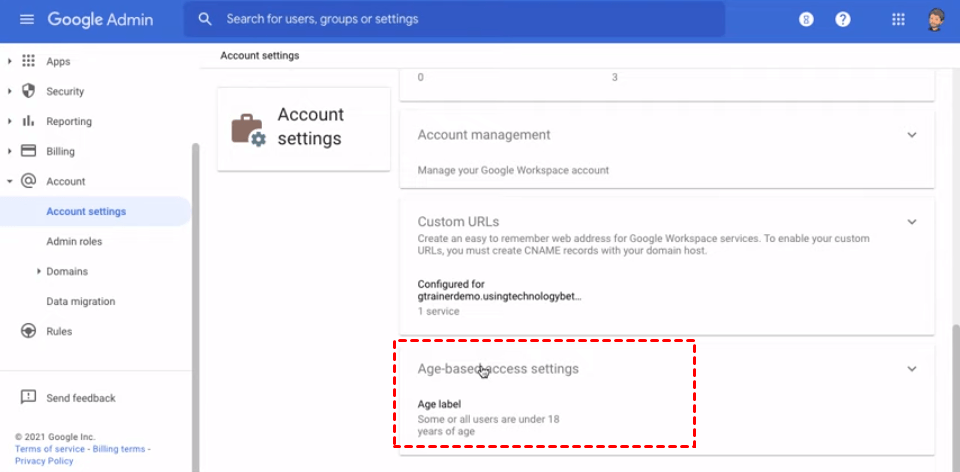Viewport: 960px width, 472px height.
Task: Click the Billing credit card icon
Action: tap(28, 151)
